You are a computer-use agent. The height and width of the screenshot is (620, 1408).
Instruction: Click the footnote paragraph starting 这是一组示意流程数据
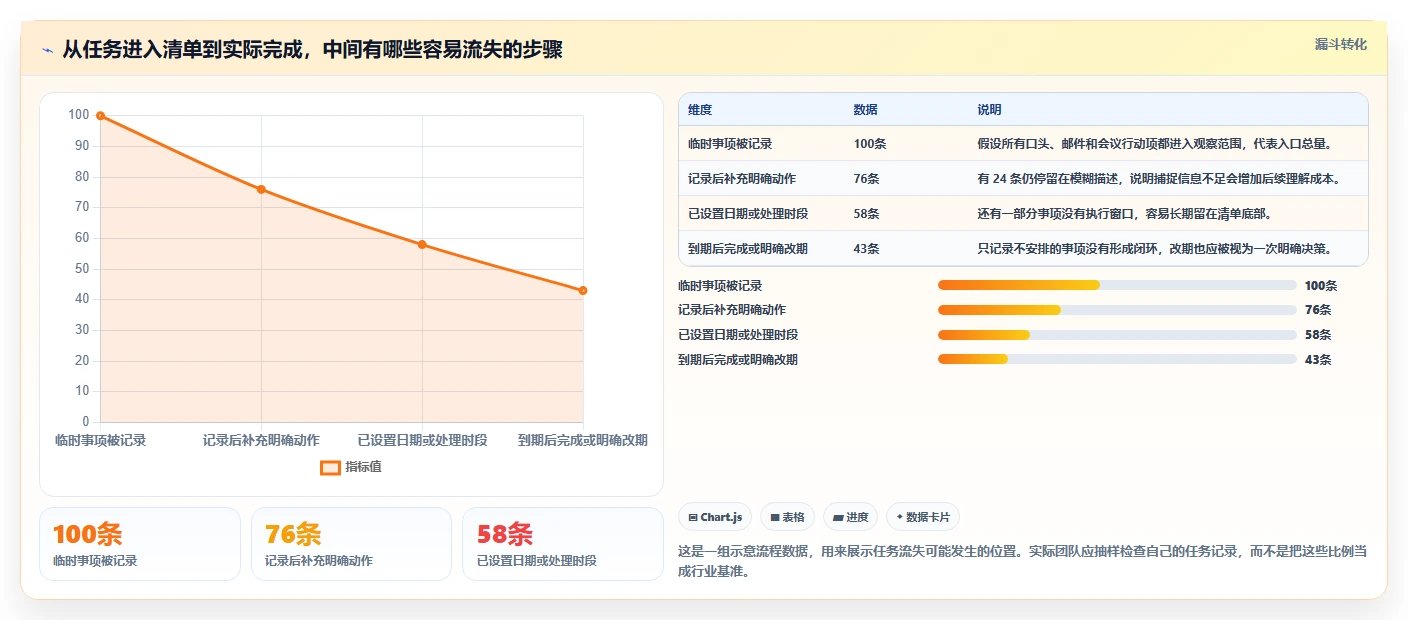(x=1023, y=561)
